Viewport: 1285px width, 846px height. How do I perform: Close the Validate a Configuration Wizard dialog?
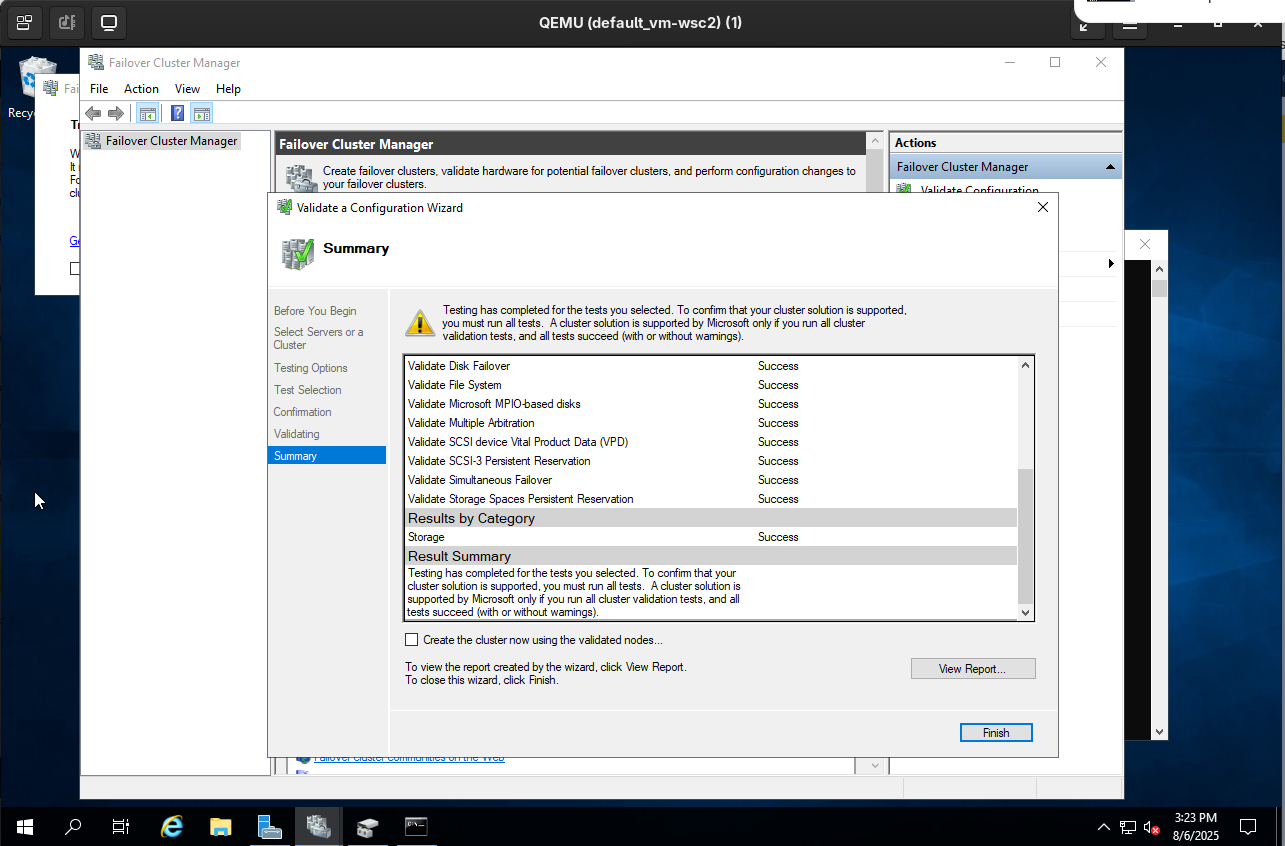point(1043,208)
